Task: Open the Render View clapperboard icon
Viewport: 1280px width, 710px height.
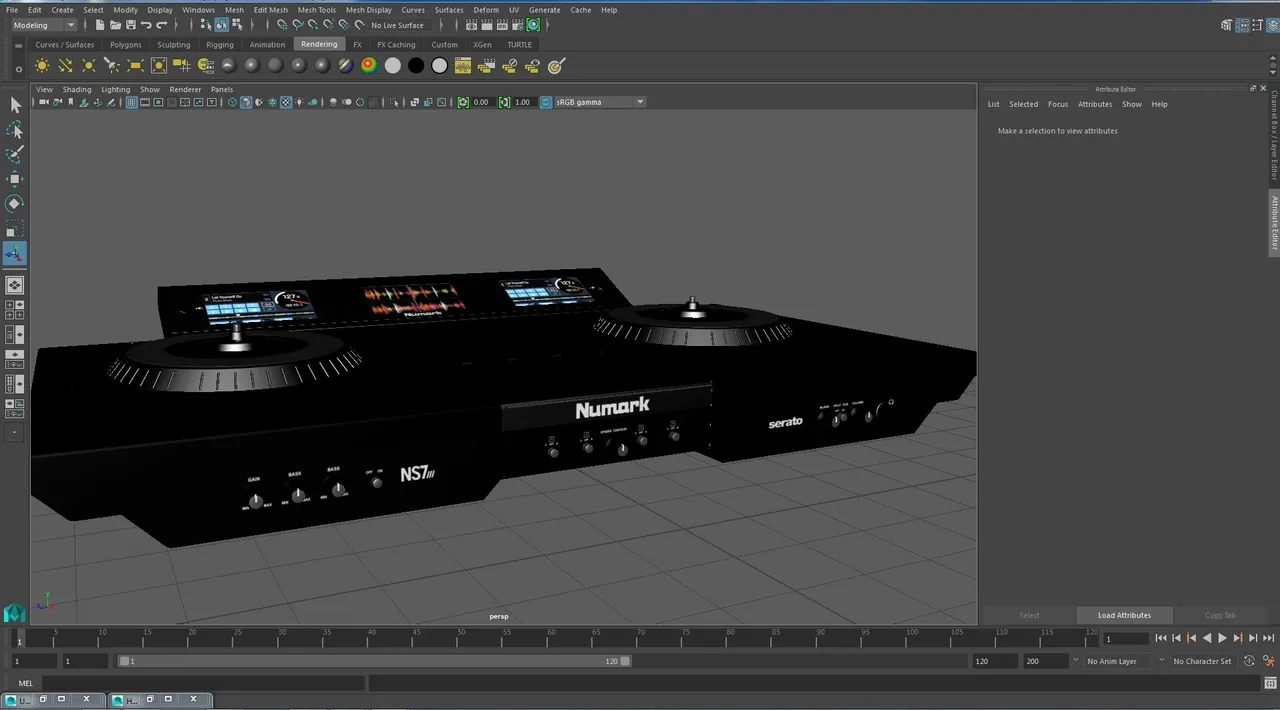Action: pyautogui.click(x=472, y=25)
